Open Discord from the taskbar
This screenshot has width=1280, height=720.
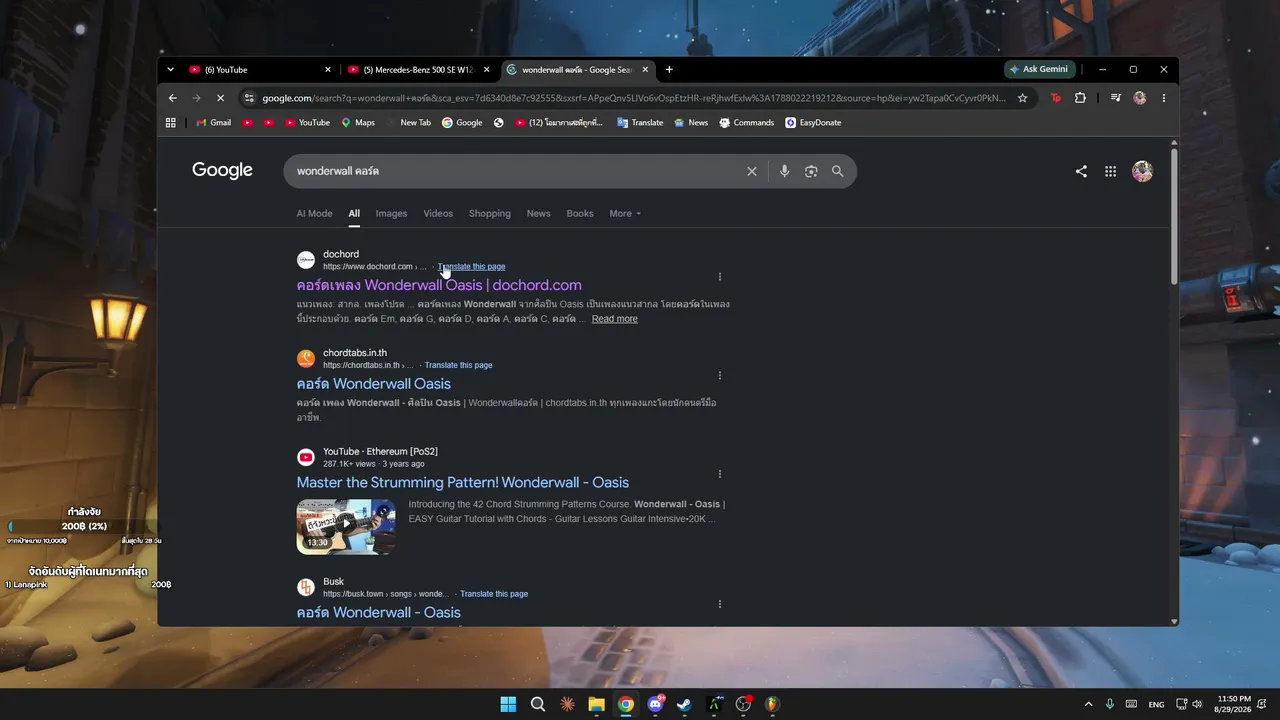coord(655,704)
